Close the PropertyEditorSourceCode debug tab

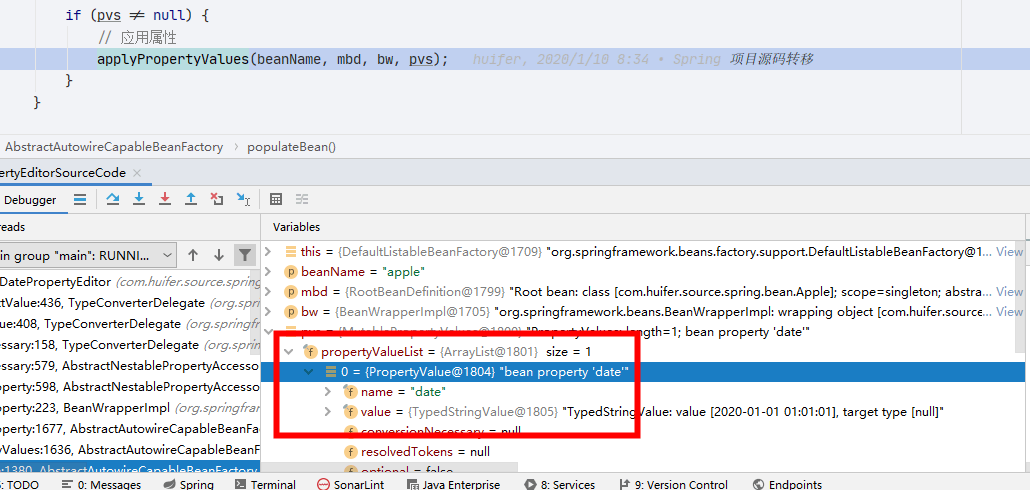tap(137, 173)
